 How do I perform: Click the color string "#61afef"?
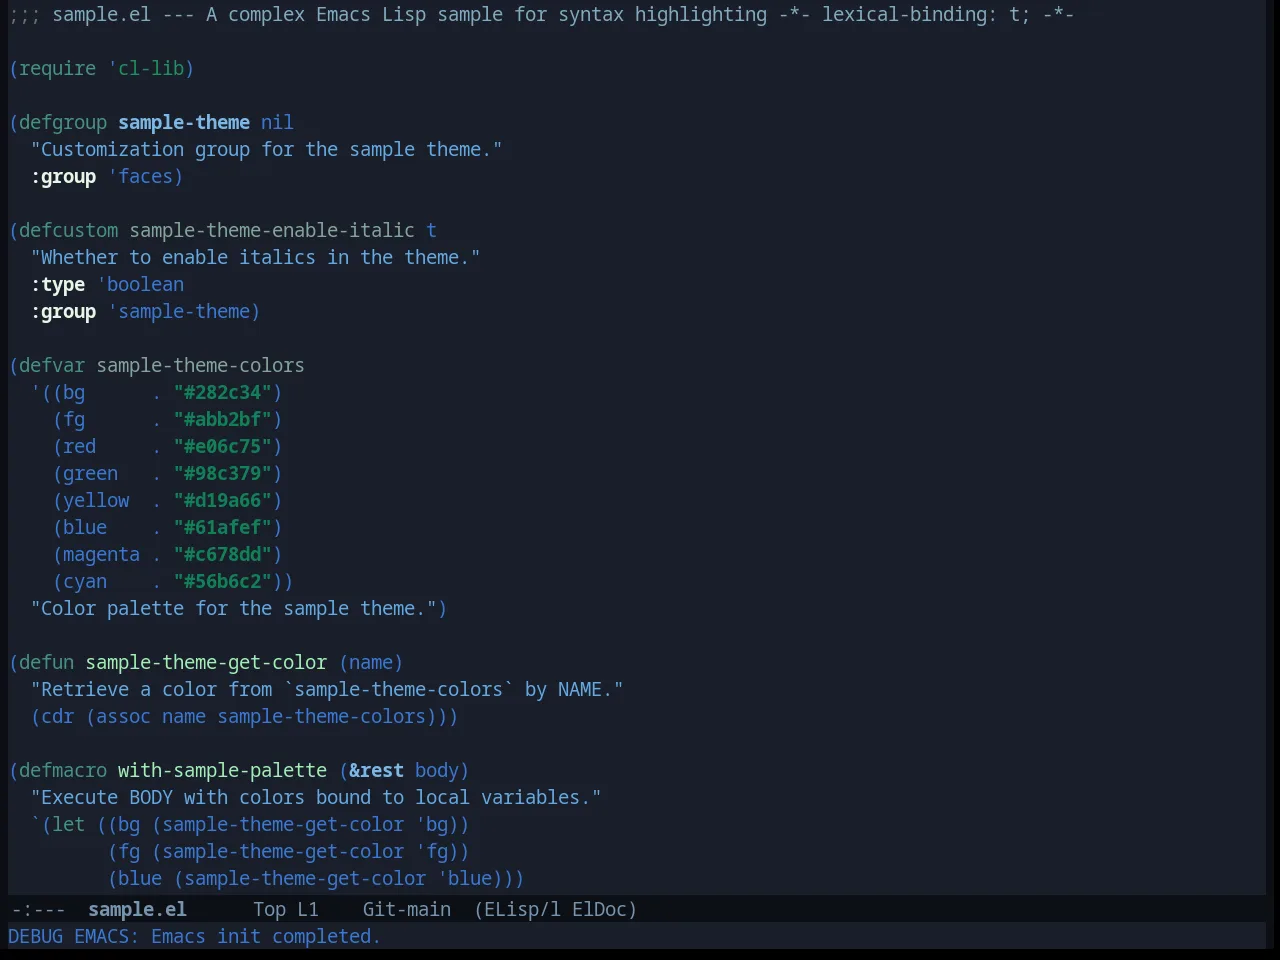(223, 527)
